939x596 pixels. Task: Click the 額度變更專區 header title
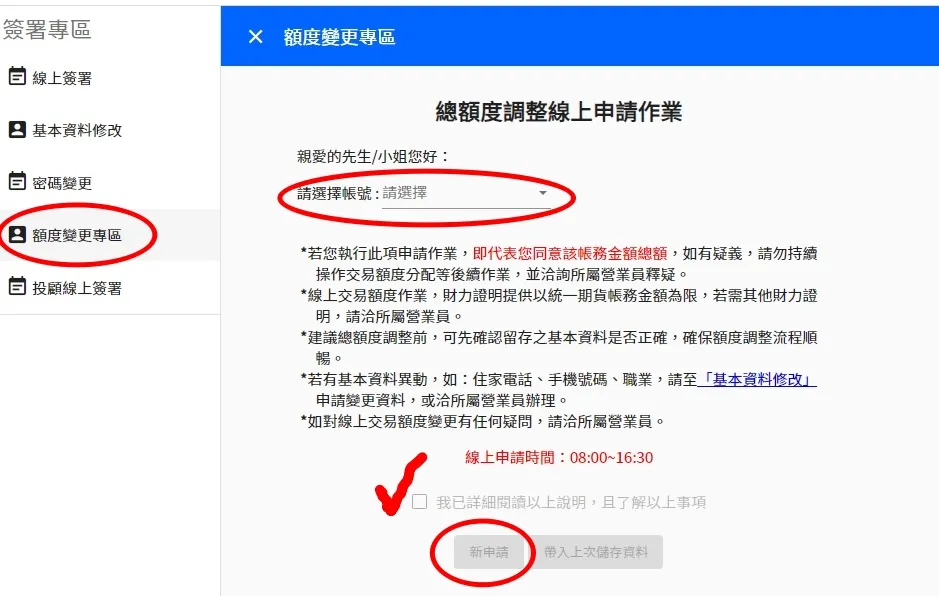tap(340, 37)
